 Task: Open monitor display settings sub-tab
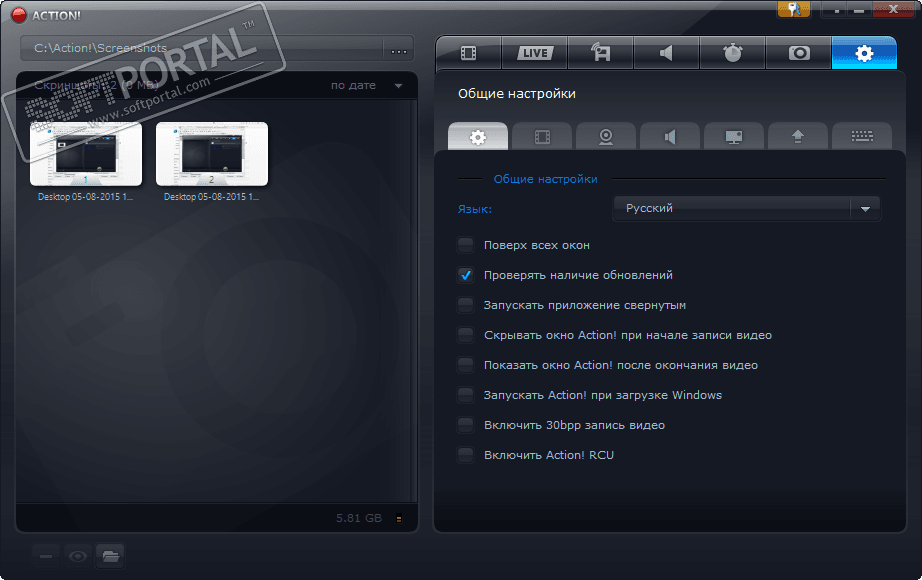(x=734, y=136)
